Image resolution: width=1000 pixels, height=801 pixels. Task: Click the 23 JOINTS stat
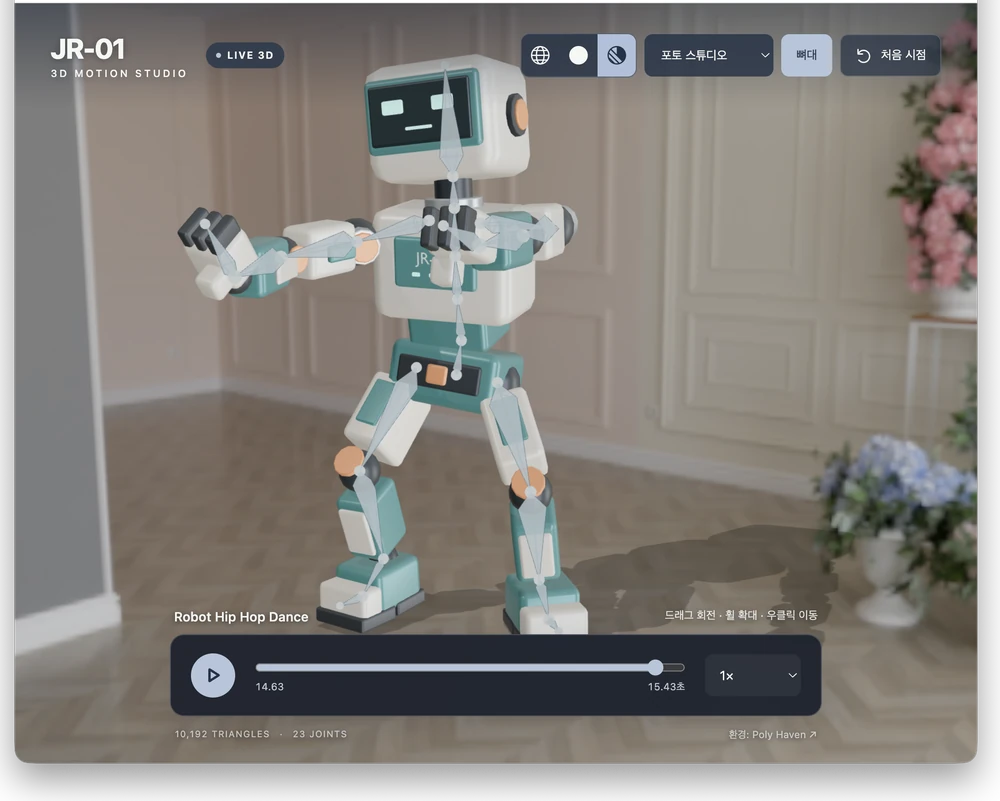coord(320,734)
